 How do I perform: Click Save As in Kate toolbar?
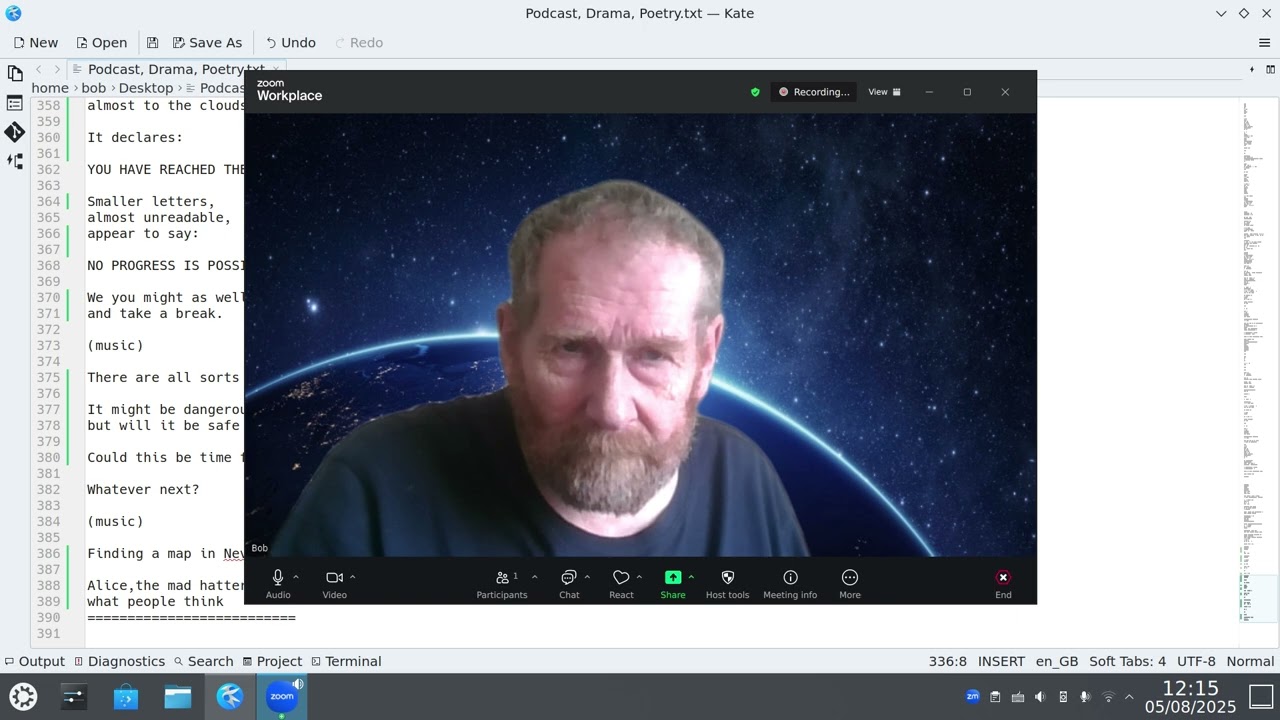coord(207,43)
